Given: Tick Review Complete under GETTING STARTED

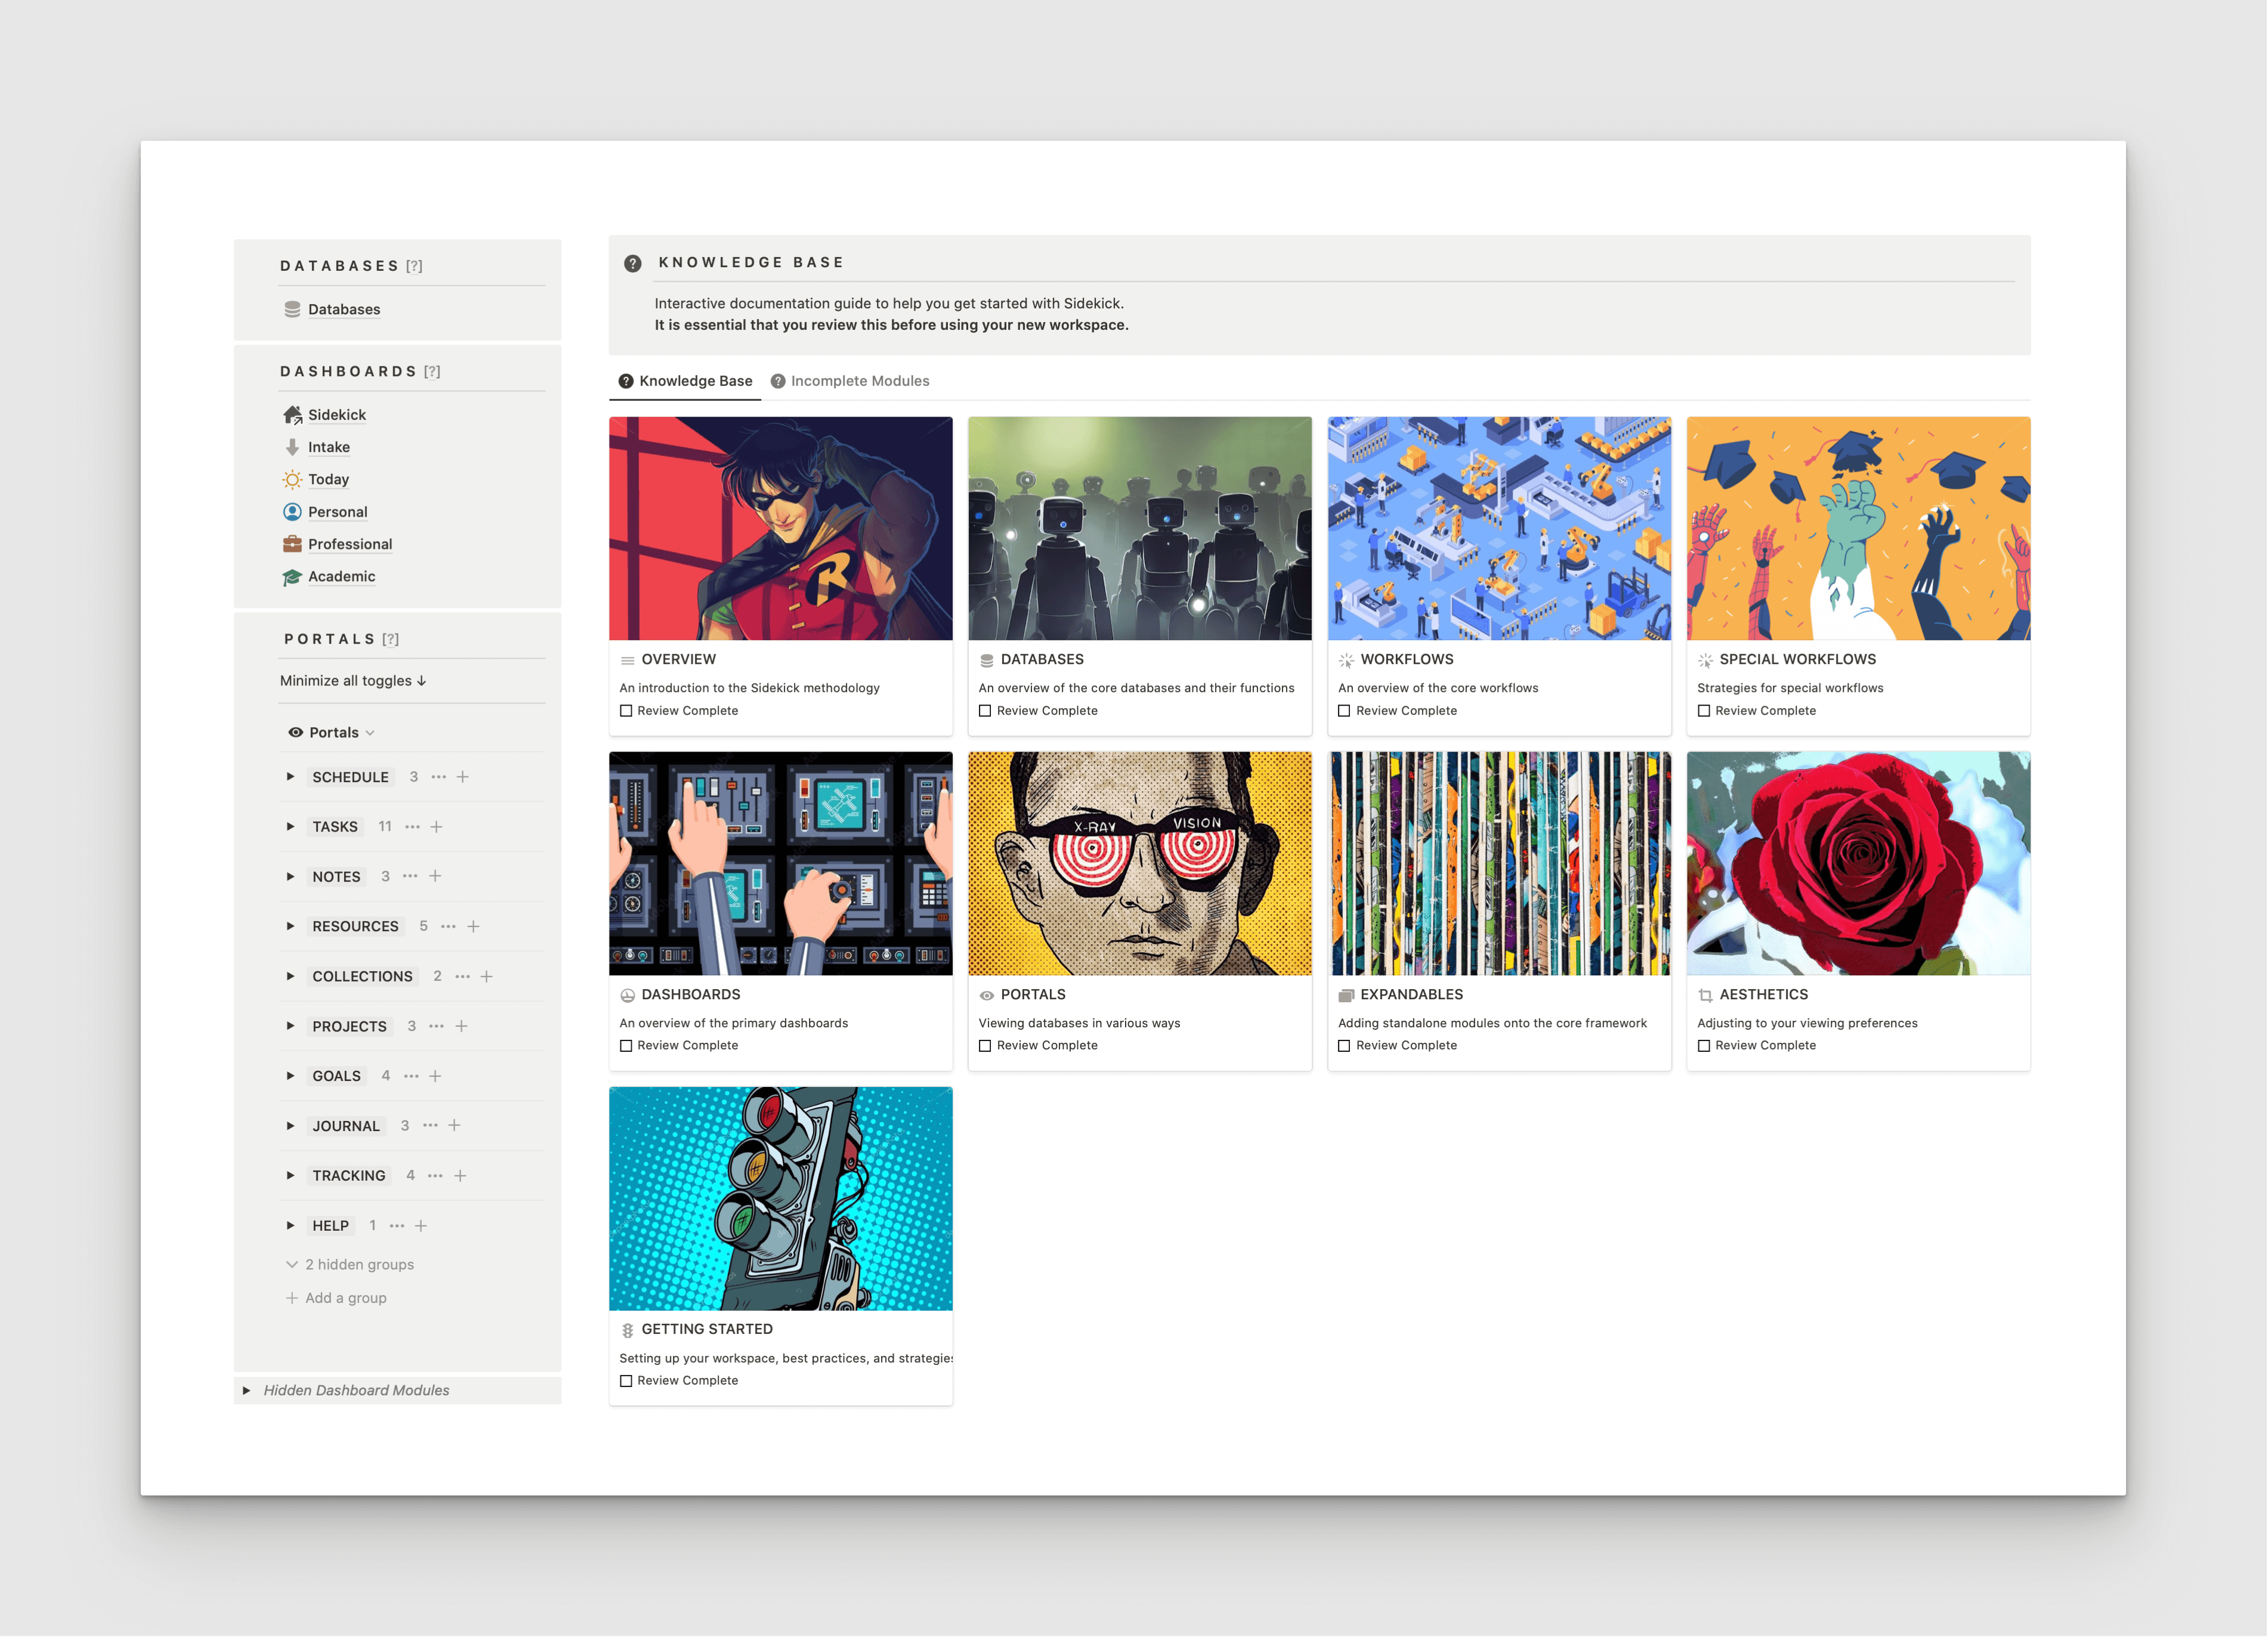Looking at the screenshot, I should (x=626, y=1381).
